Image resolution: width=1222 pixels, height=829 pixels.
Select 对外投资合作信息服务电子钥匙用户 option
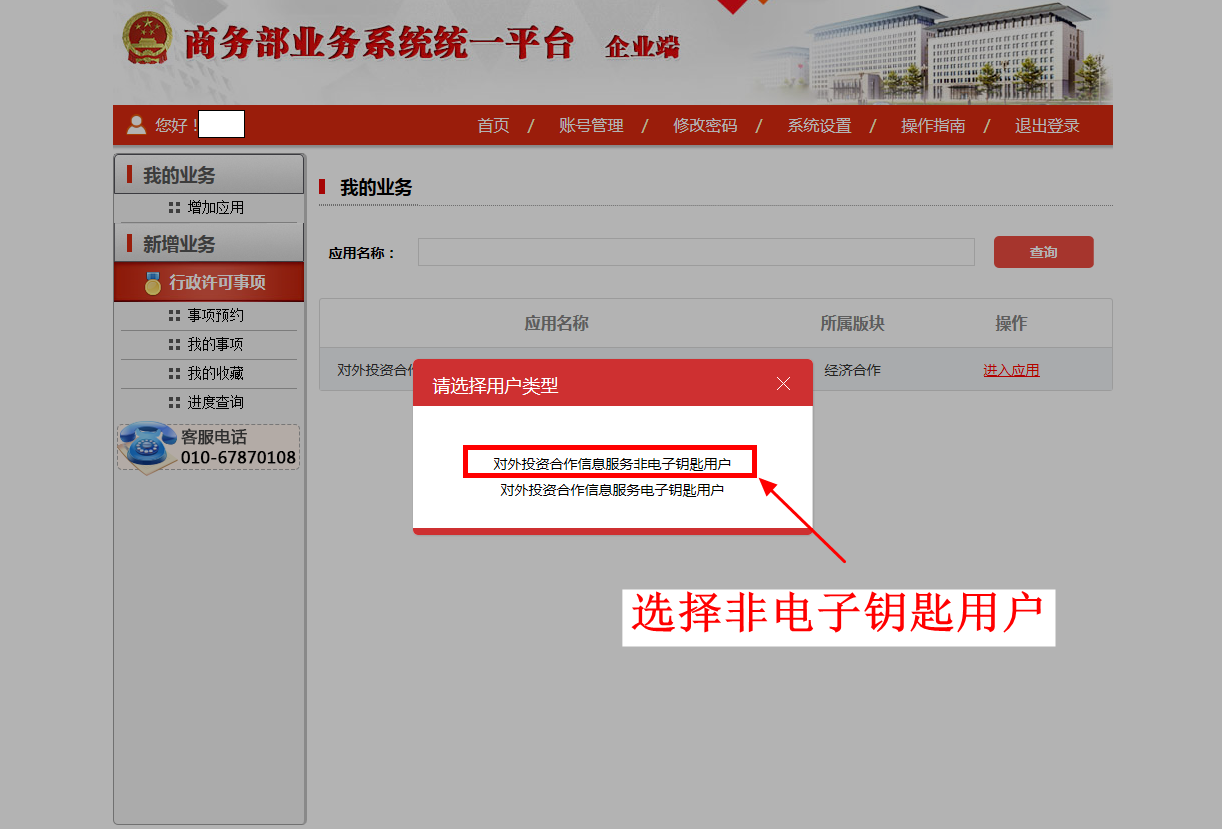click(611, 491)
